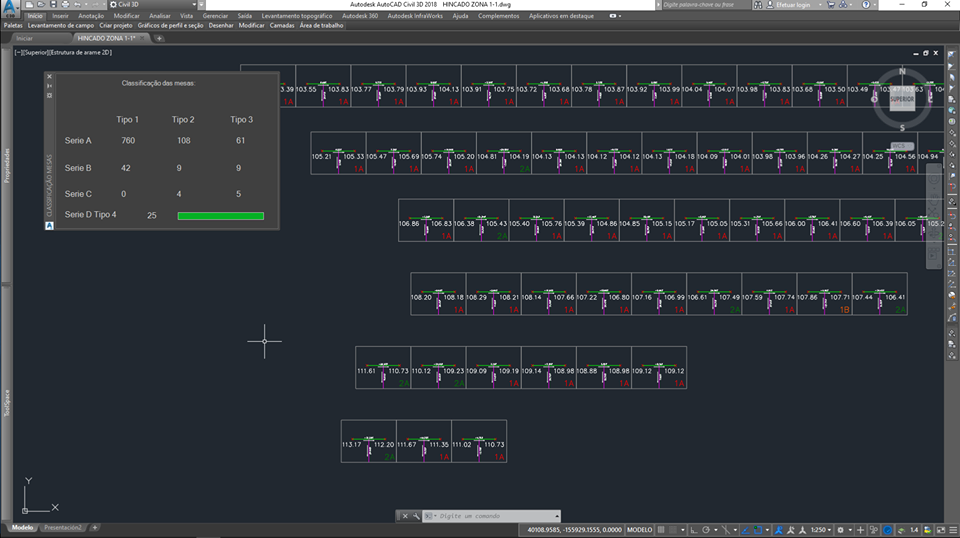The height and width of the screenshot is (538, 960).
Task: Click the Print plotter icon
Action: (x=65, y=4)
